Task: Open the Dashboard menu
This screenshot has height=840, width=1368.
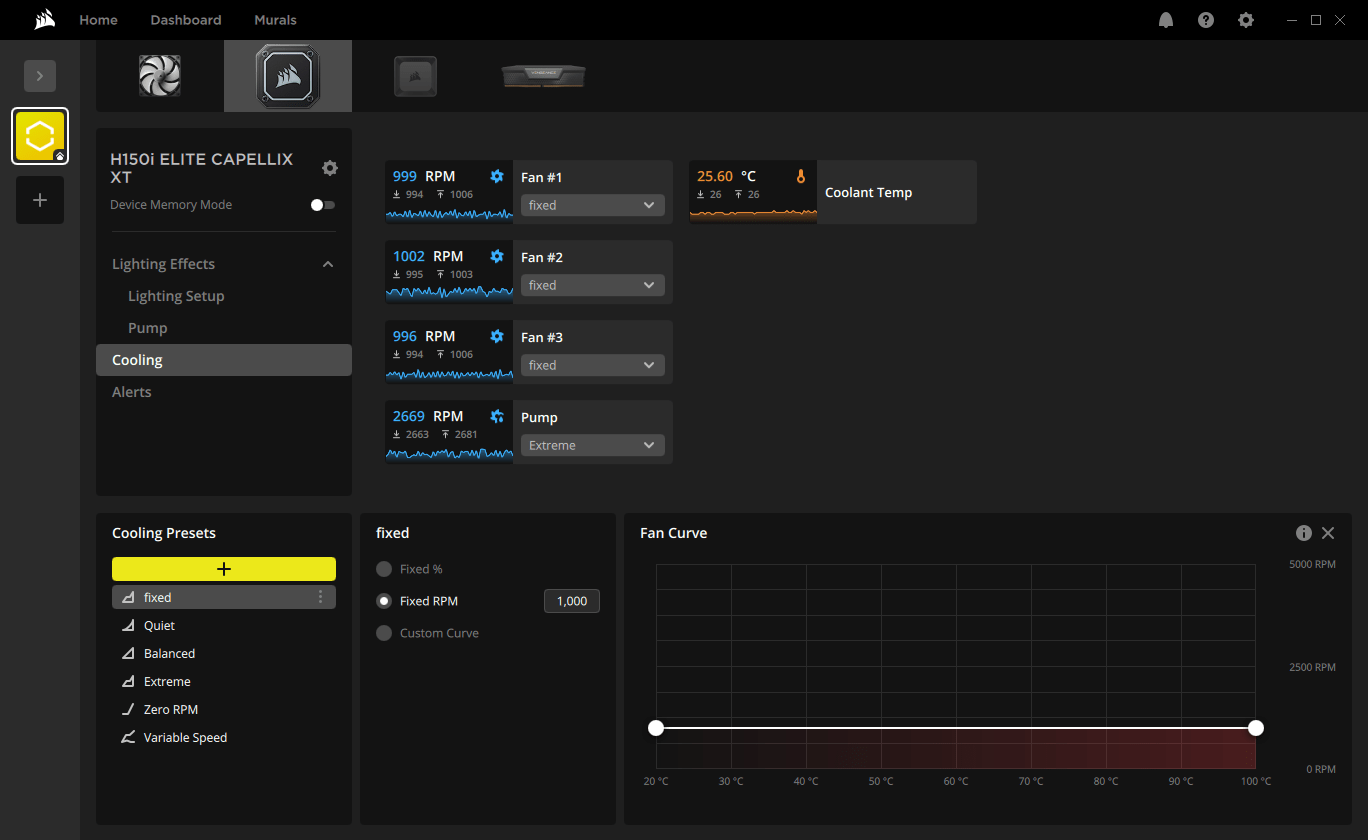Action: pyautogui.click(x=186, y=20)
